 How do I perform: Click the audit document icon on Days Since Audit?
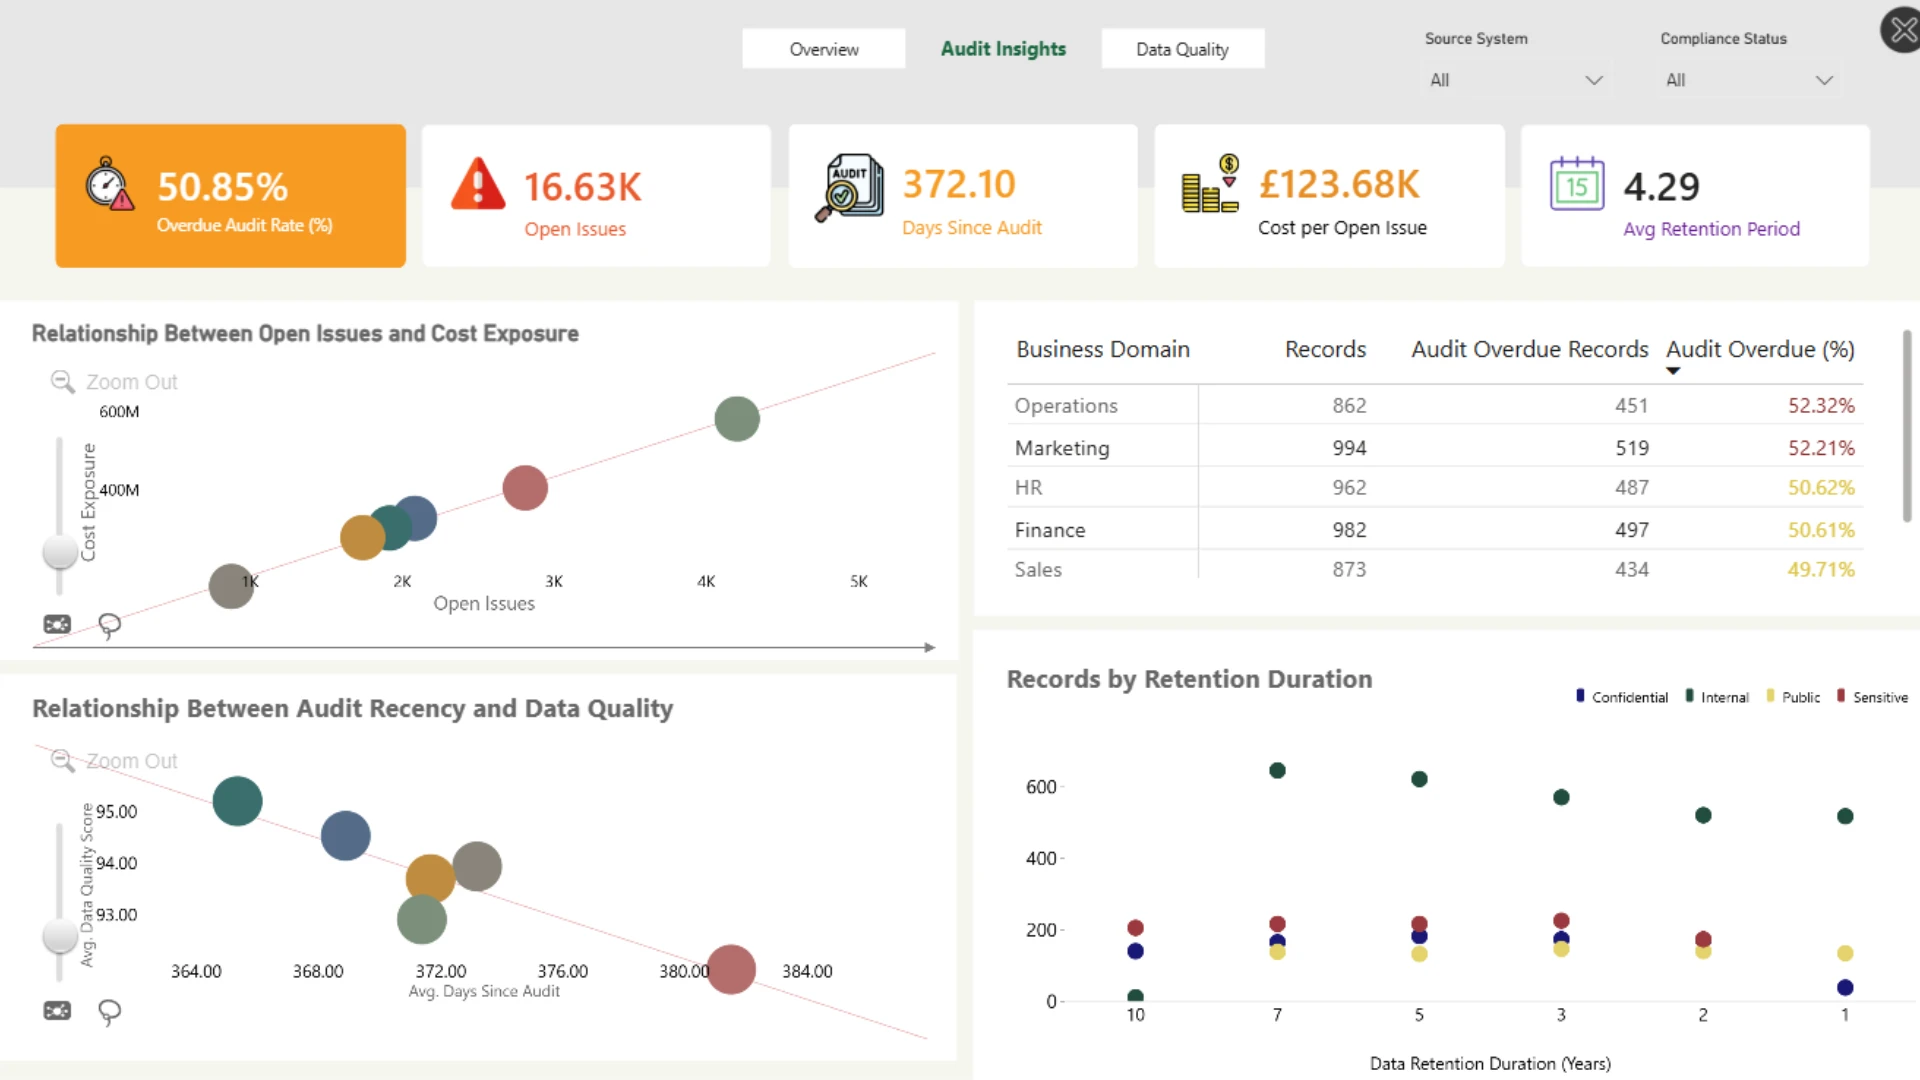tap(849, 187)
